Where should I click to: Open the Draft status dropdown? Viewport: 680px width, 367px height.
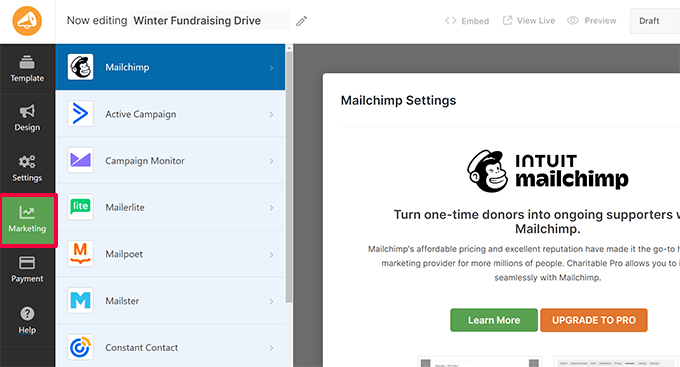[x=654, y=21]
